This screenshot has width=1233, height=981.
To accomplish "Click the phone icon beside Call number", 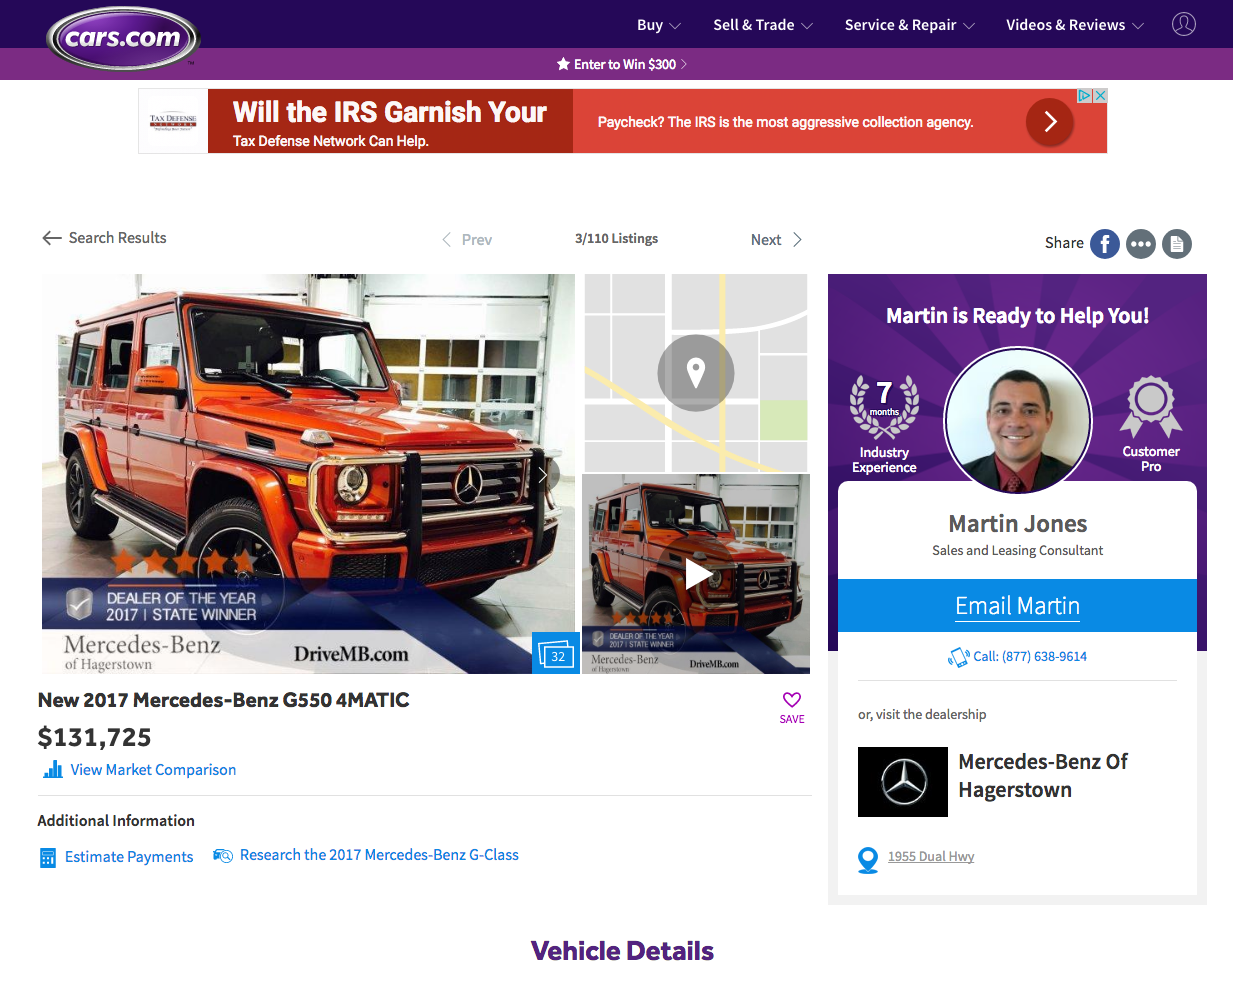I will point(958,657).
